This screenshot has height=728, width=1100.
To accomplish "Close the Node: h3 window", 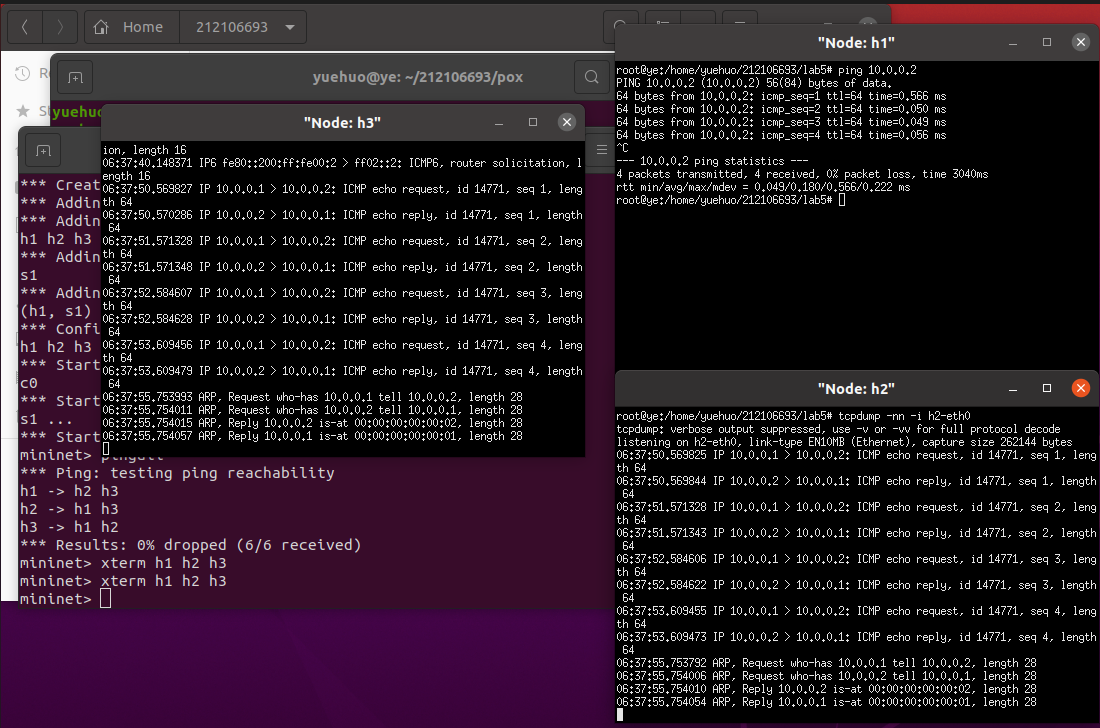I will pos(567,122).
